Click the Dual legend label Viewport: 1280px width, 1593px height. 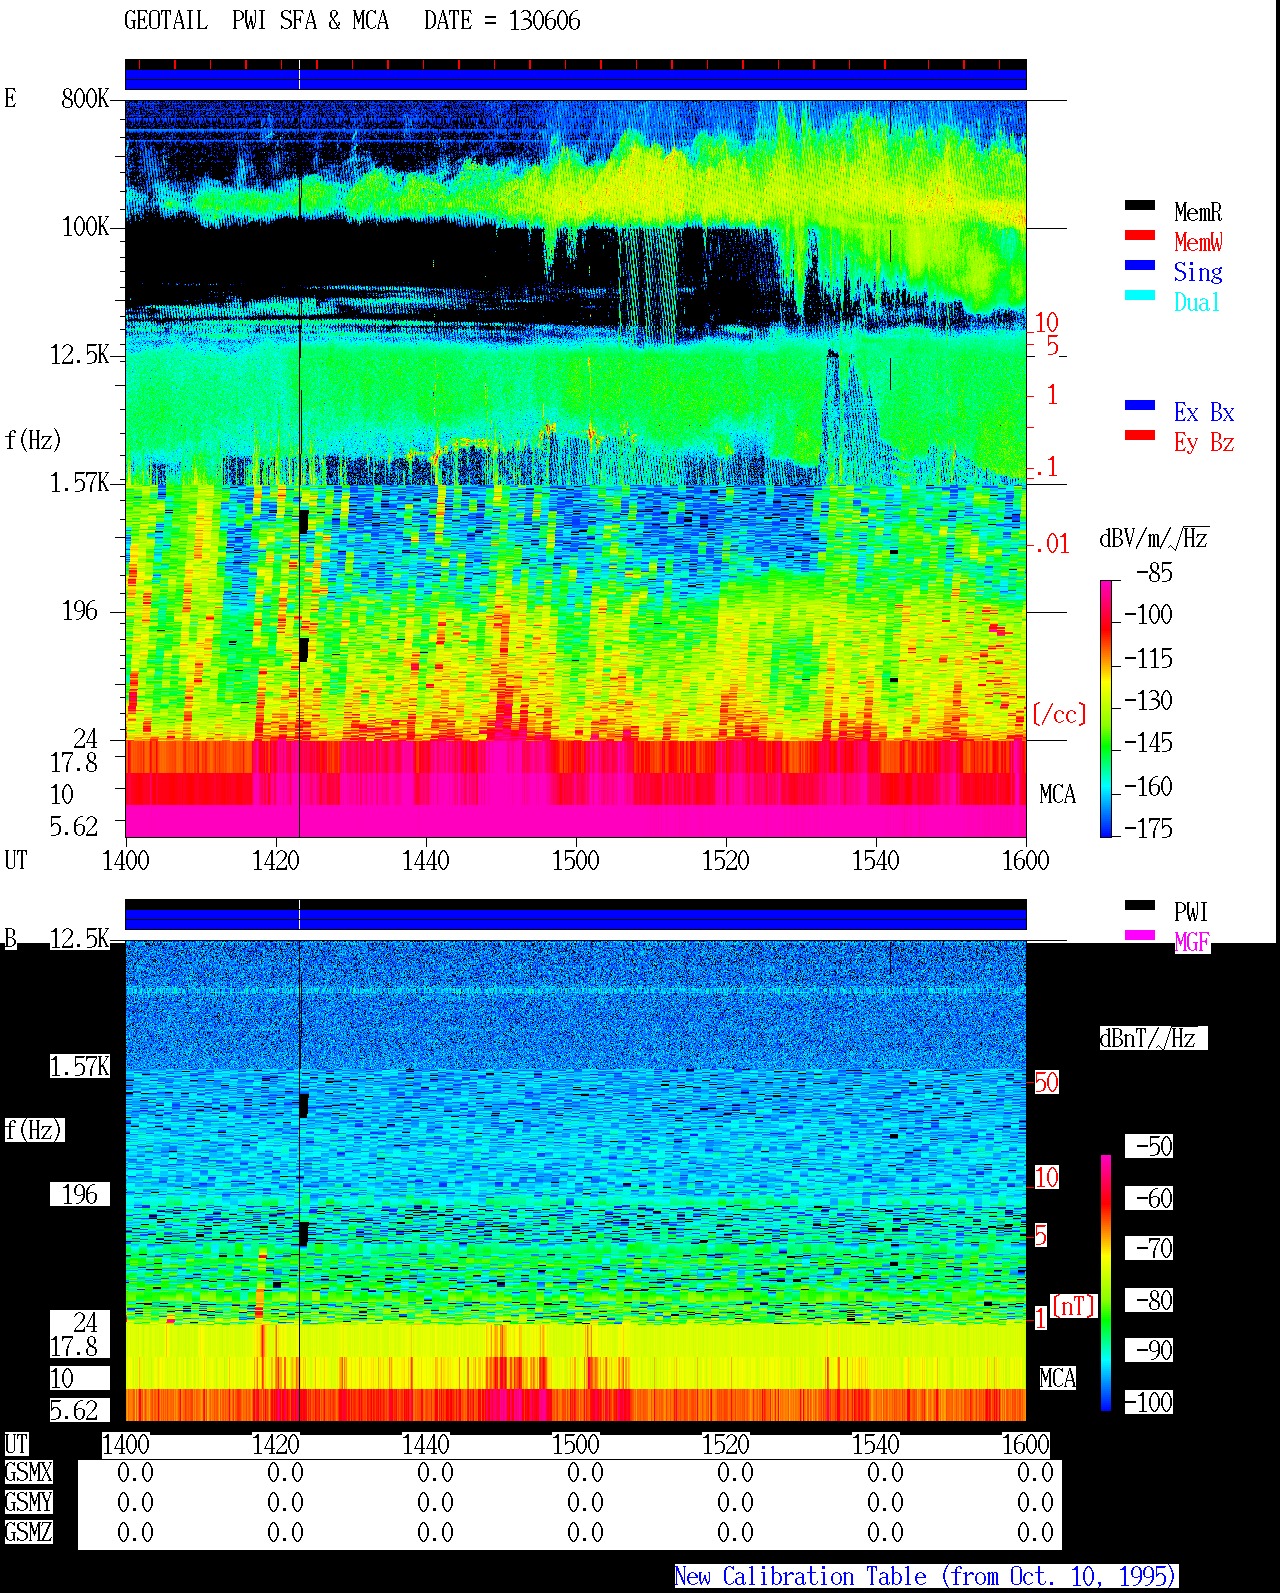(x=1197, y=302)
